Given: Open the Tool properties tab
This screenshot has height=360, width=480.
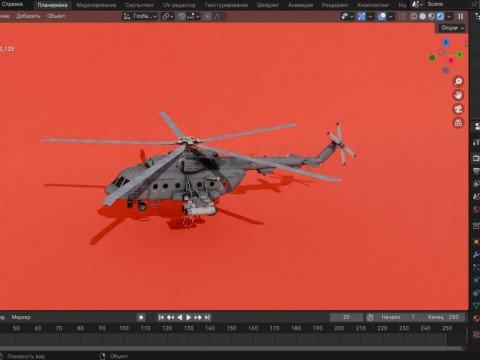Looking at the screenshot, I should tap(476, 142).
